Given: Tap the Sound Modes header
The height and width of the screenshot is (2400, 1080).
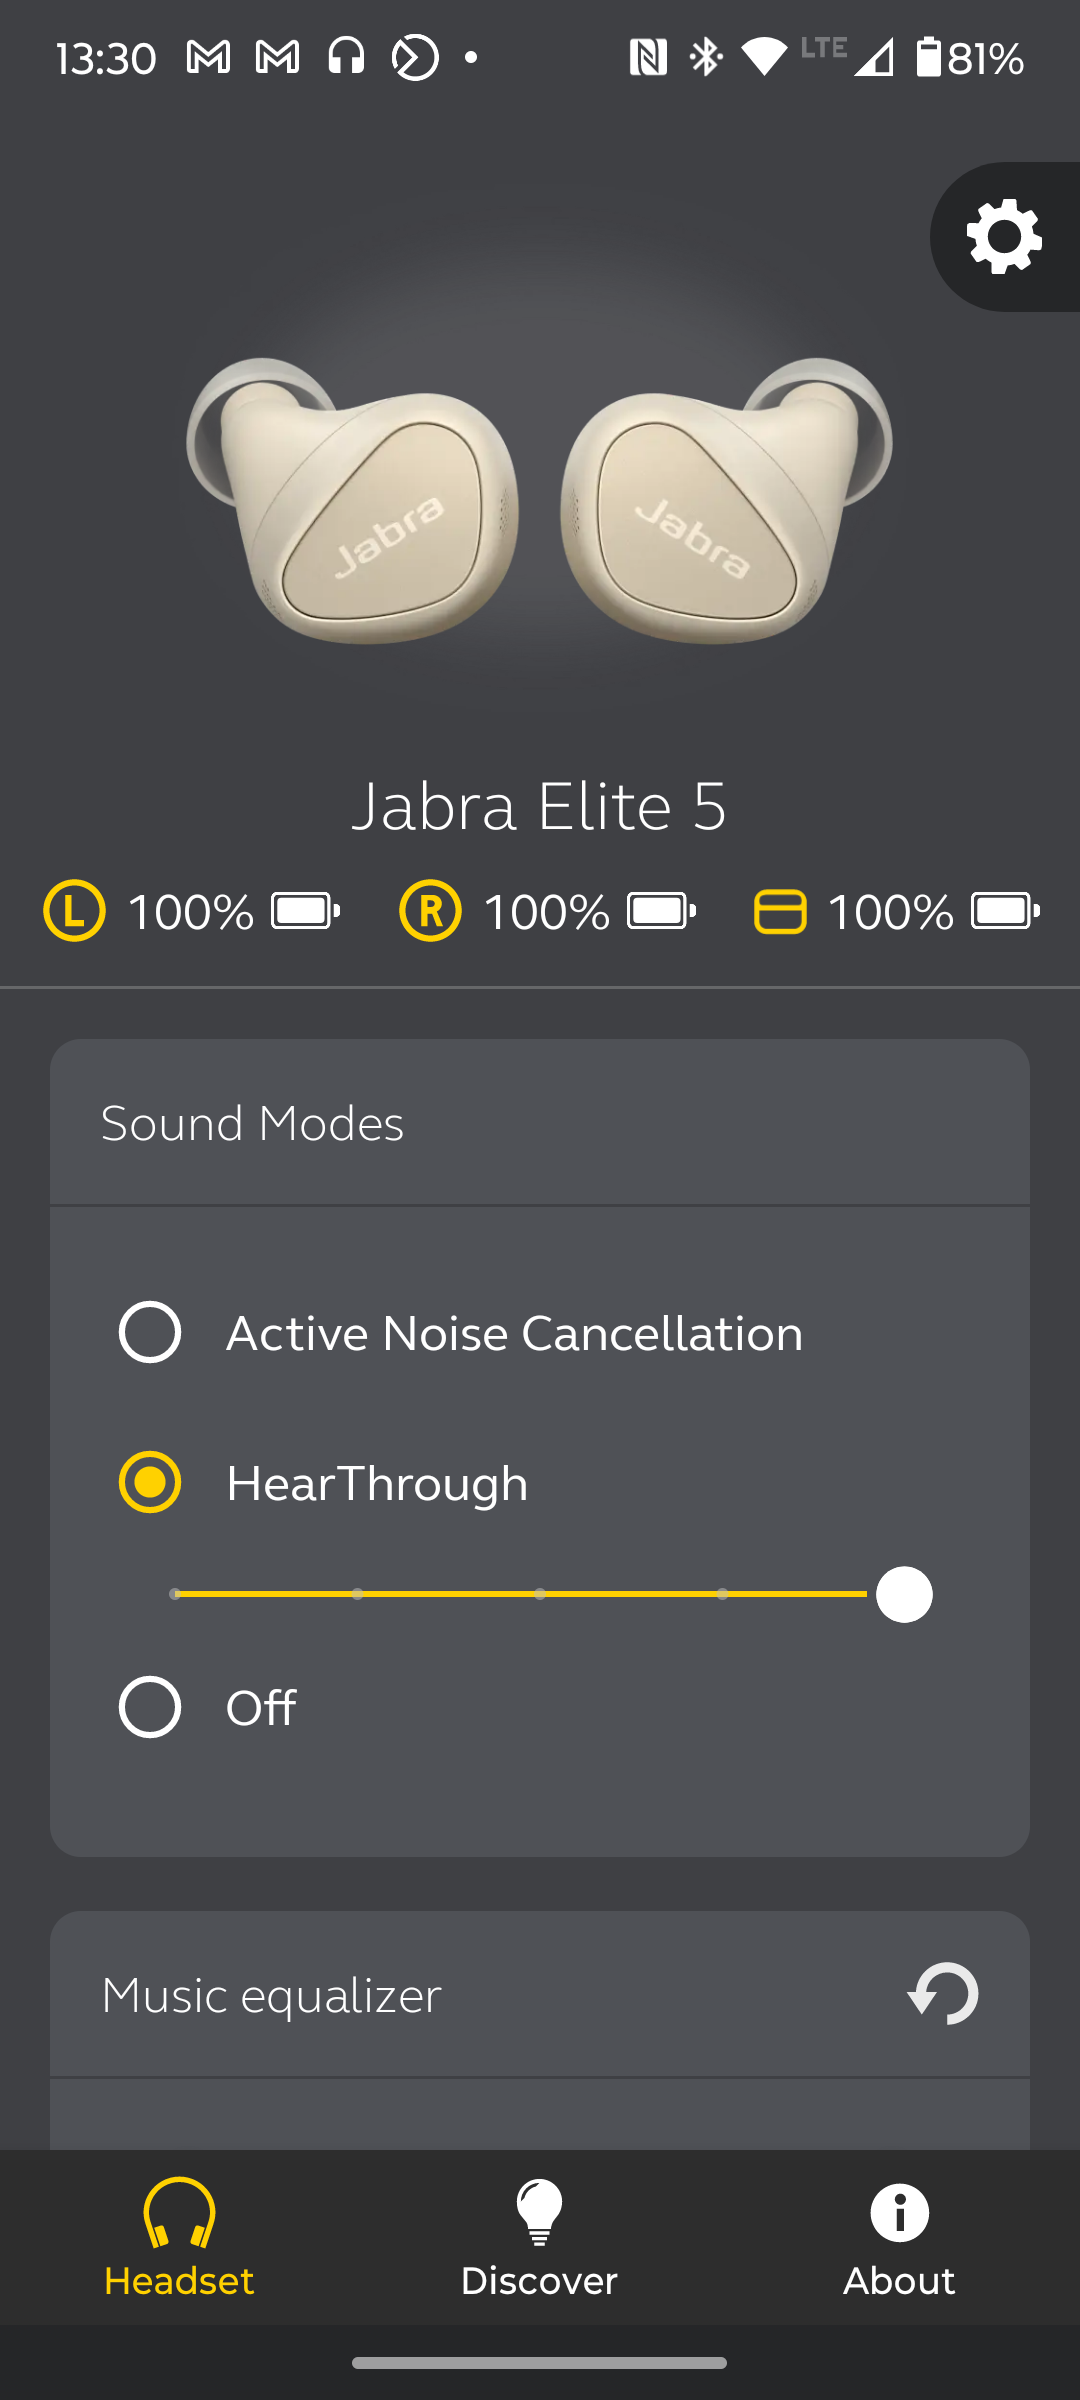Looking at the screenshot, I should tap(540, 1122).
